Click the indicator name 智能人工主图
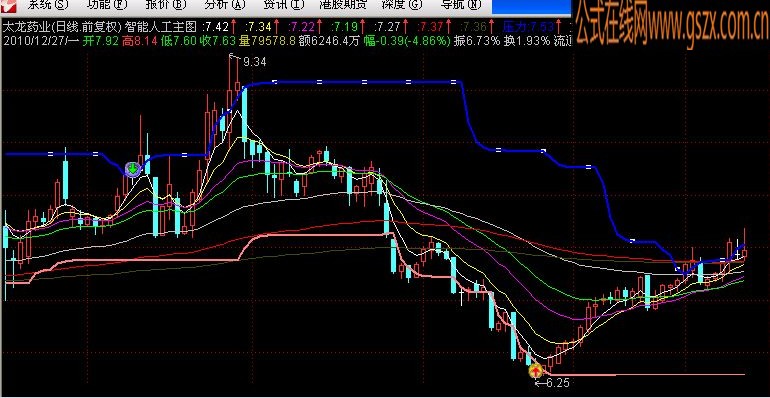 (x=162, y=26)
